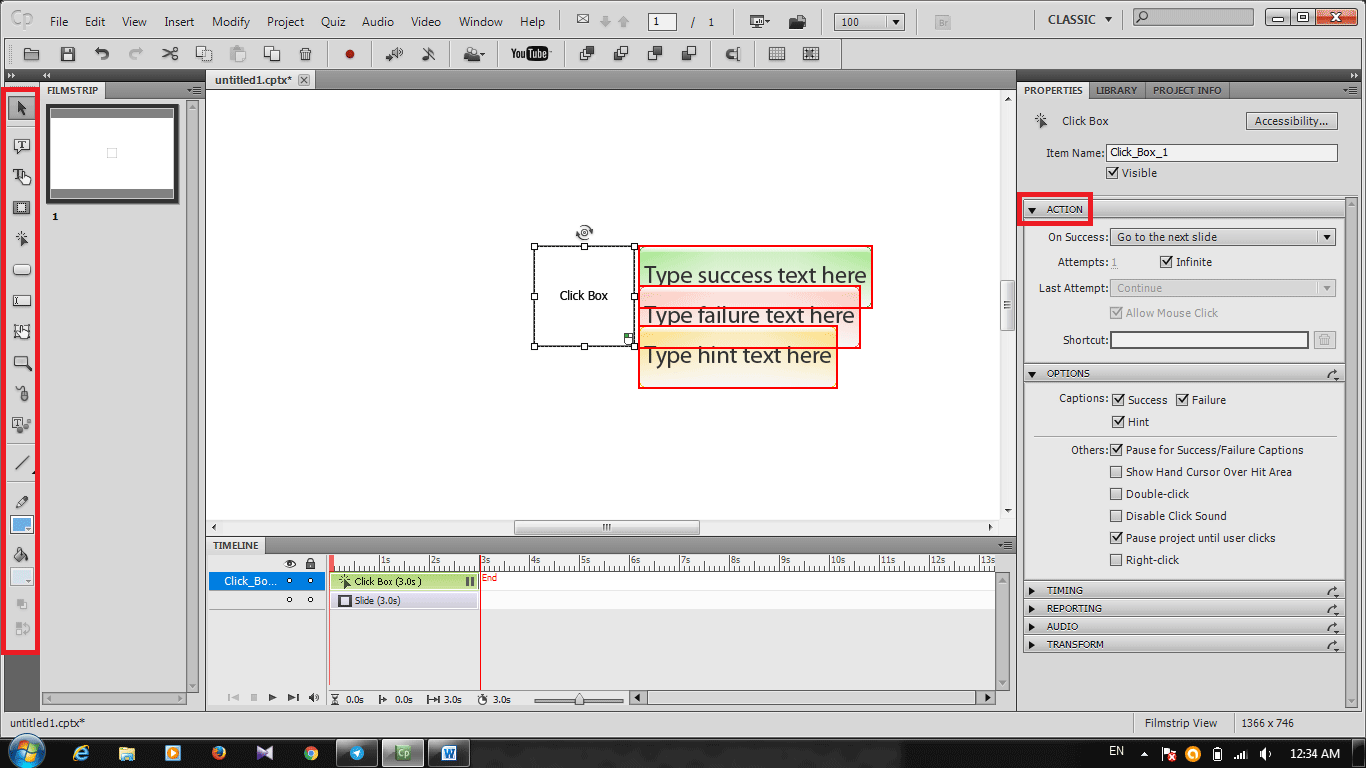Screen dimensions: 1366x768
Task: Select the paint bucket fill tool
Action: click(x=21, y=555)
